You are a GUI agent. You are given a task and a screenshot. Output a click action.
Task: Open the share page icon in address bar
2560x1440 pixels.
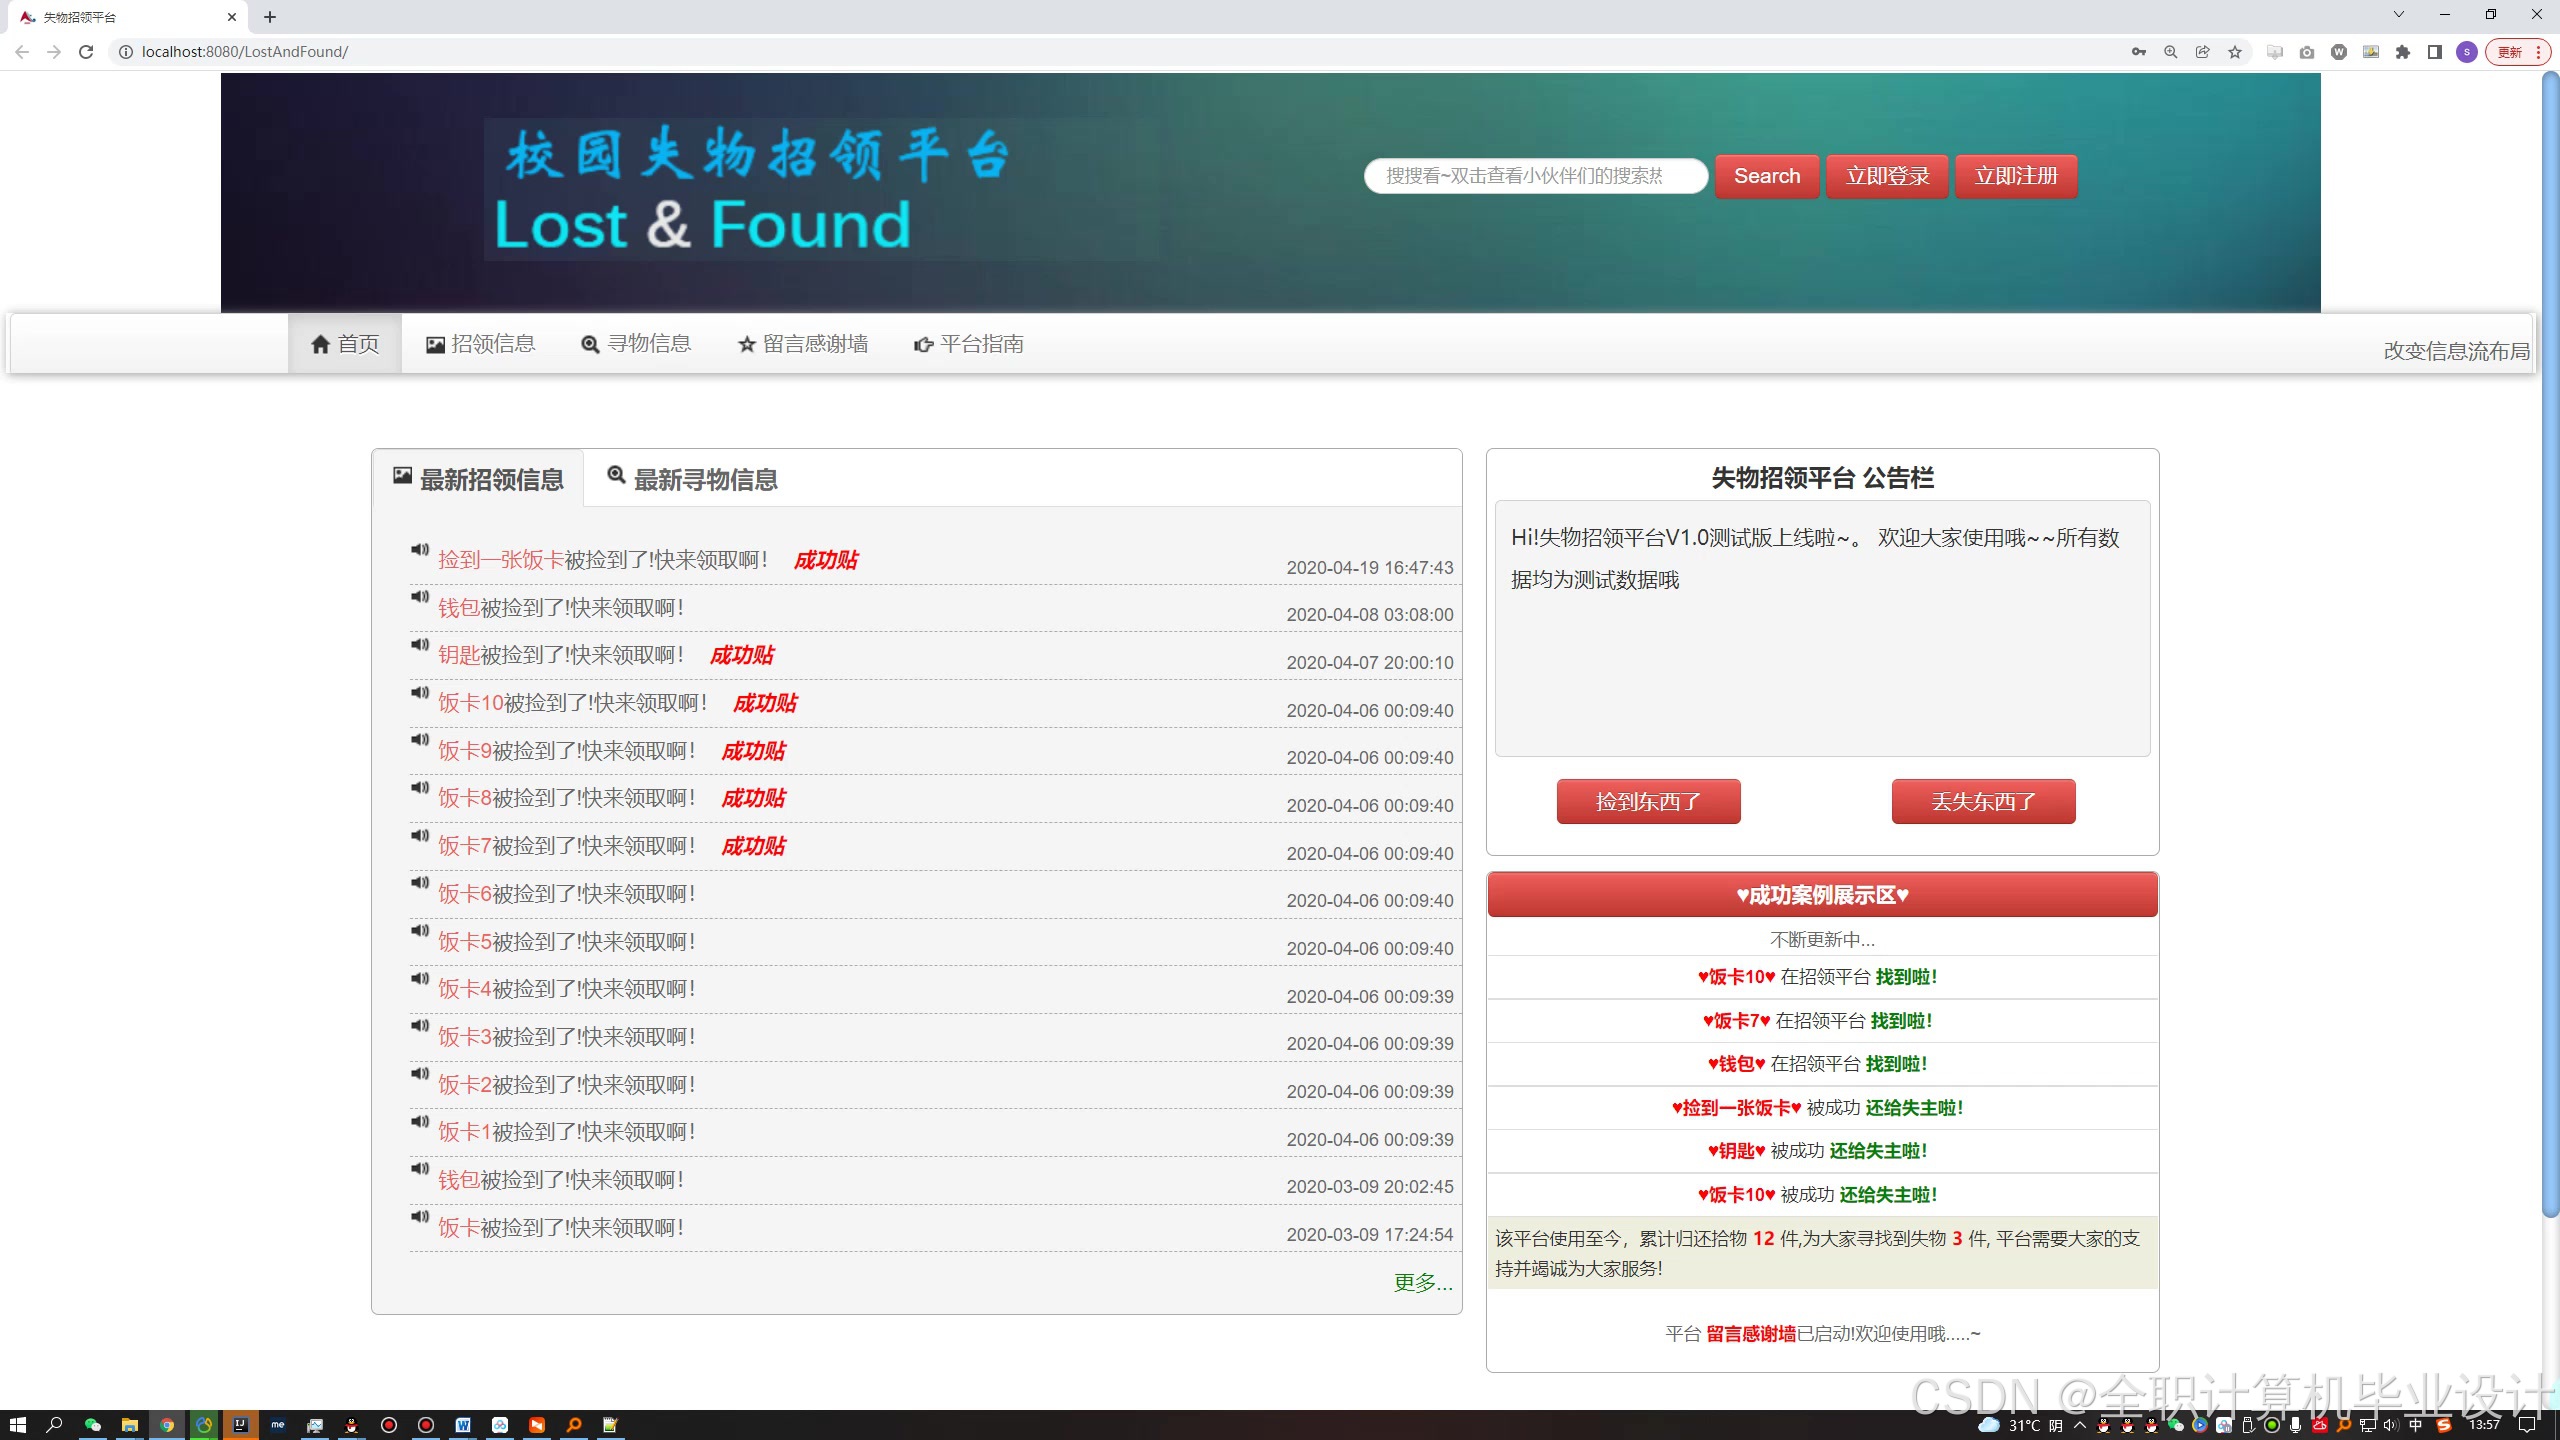click(x=2203, y=52)
